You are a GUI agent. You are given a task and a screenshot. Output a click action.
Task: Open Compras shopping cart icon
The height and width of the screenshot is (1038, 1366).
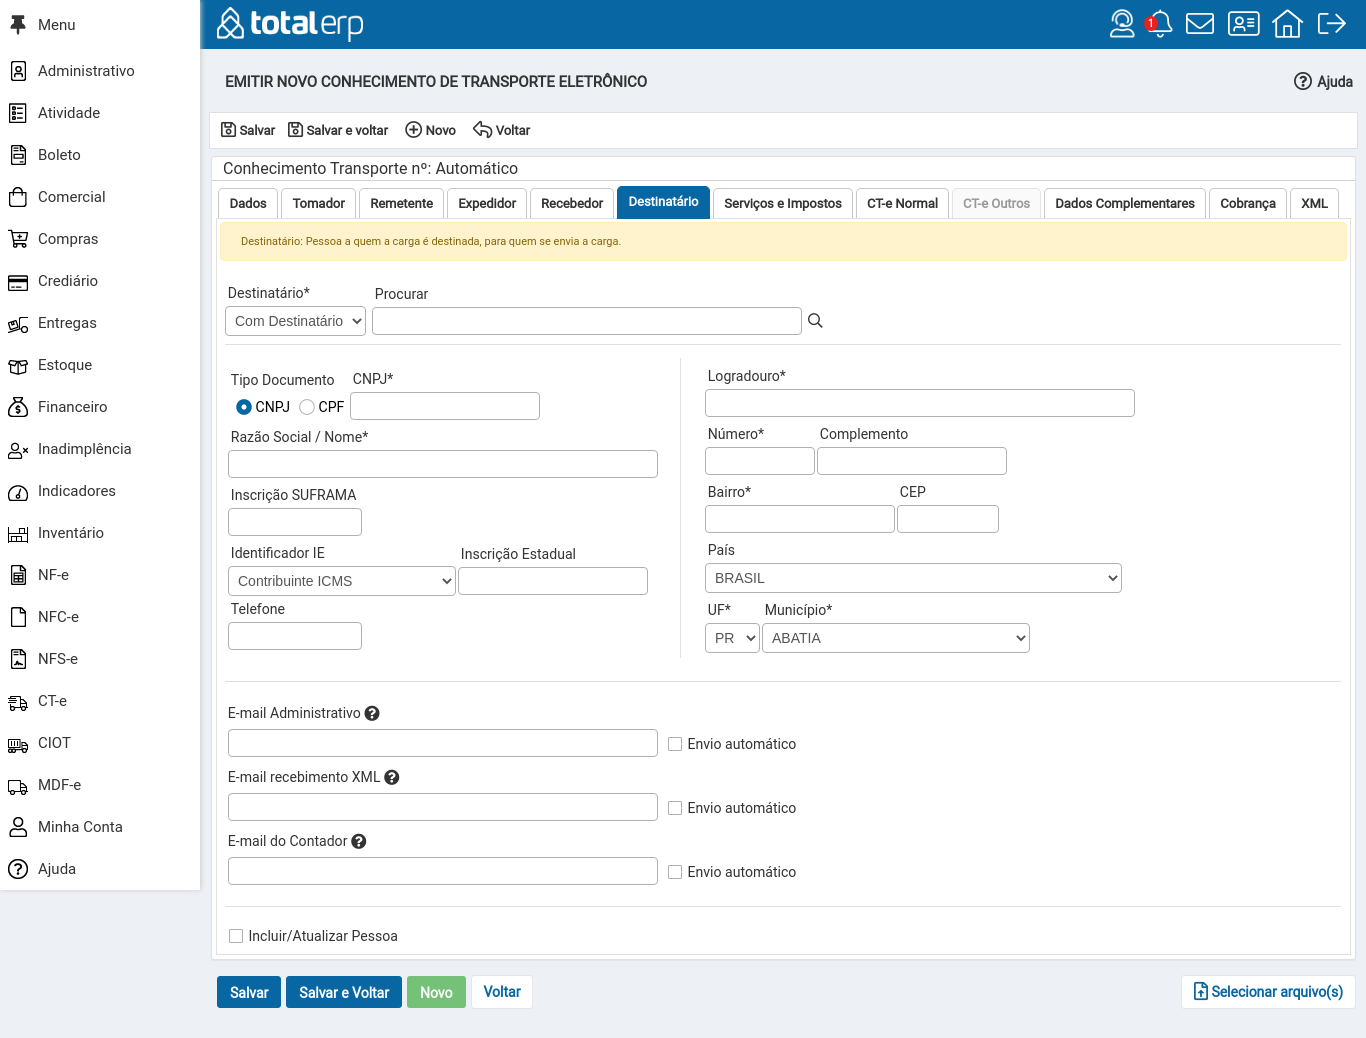coord(18,239)
